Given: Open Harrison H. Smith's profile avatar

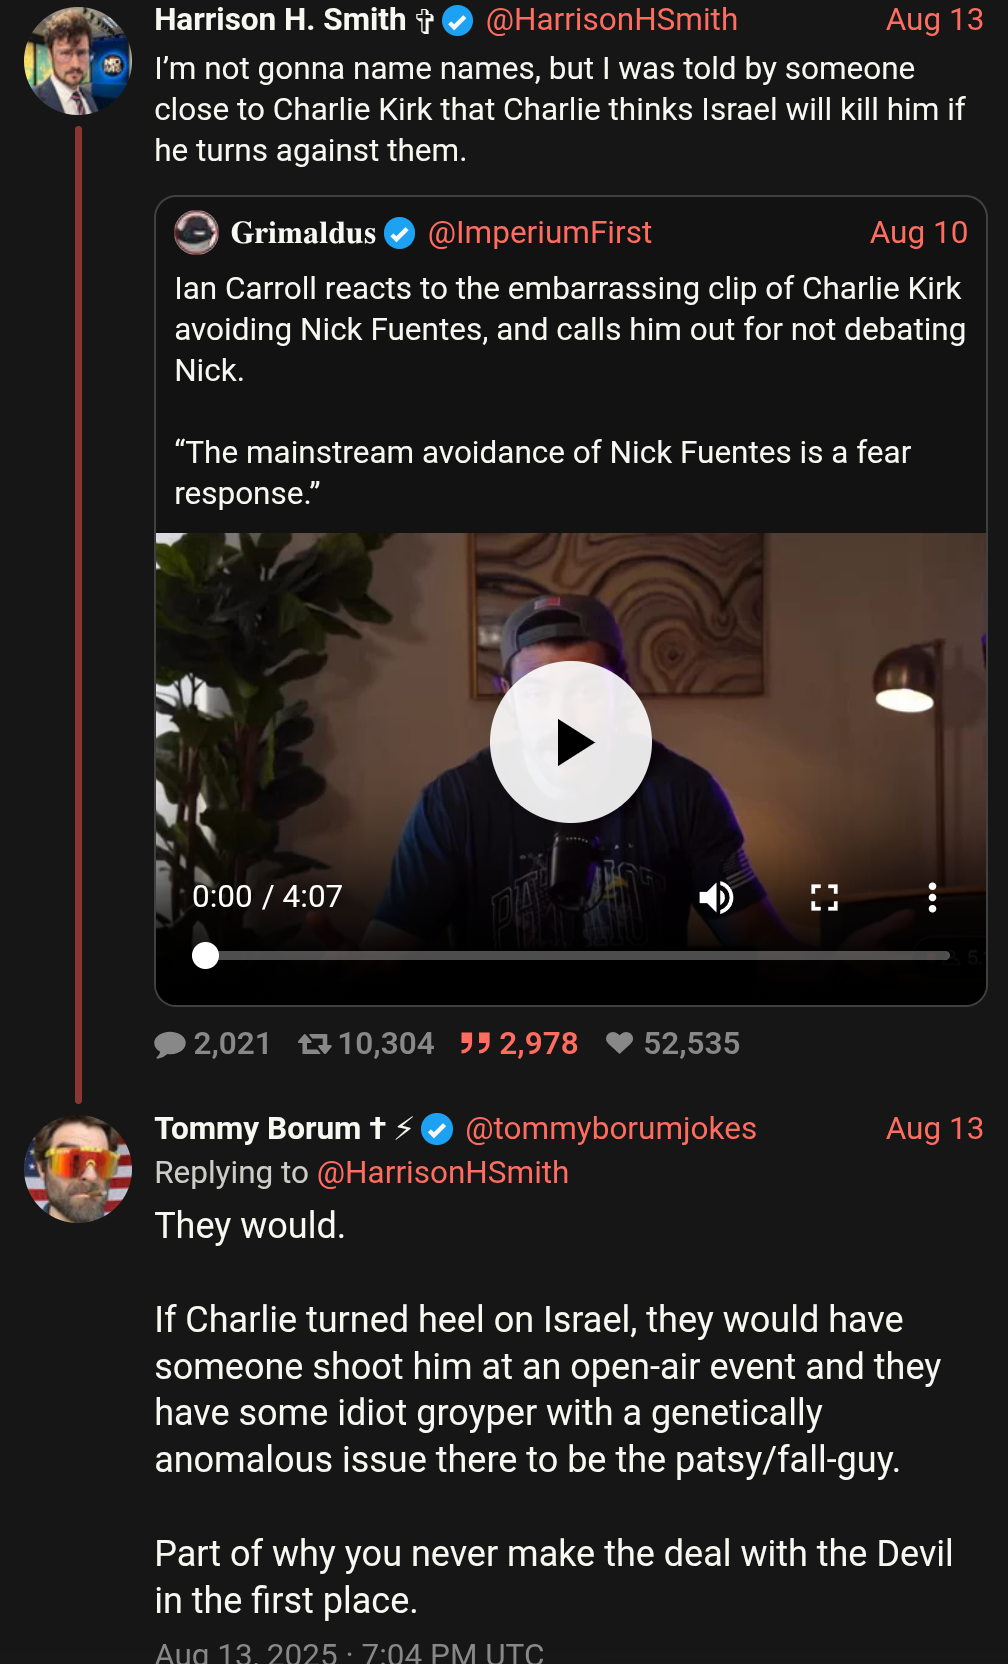Looking at the screenshot, I should pos(78,62).
